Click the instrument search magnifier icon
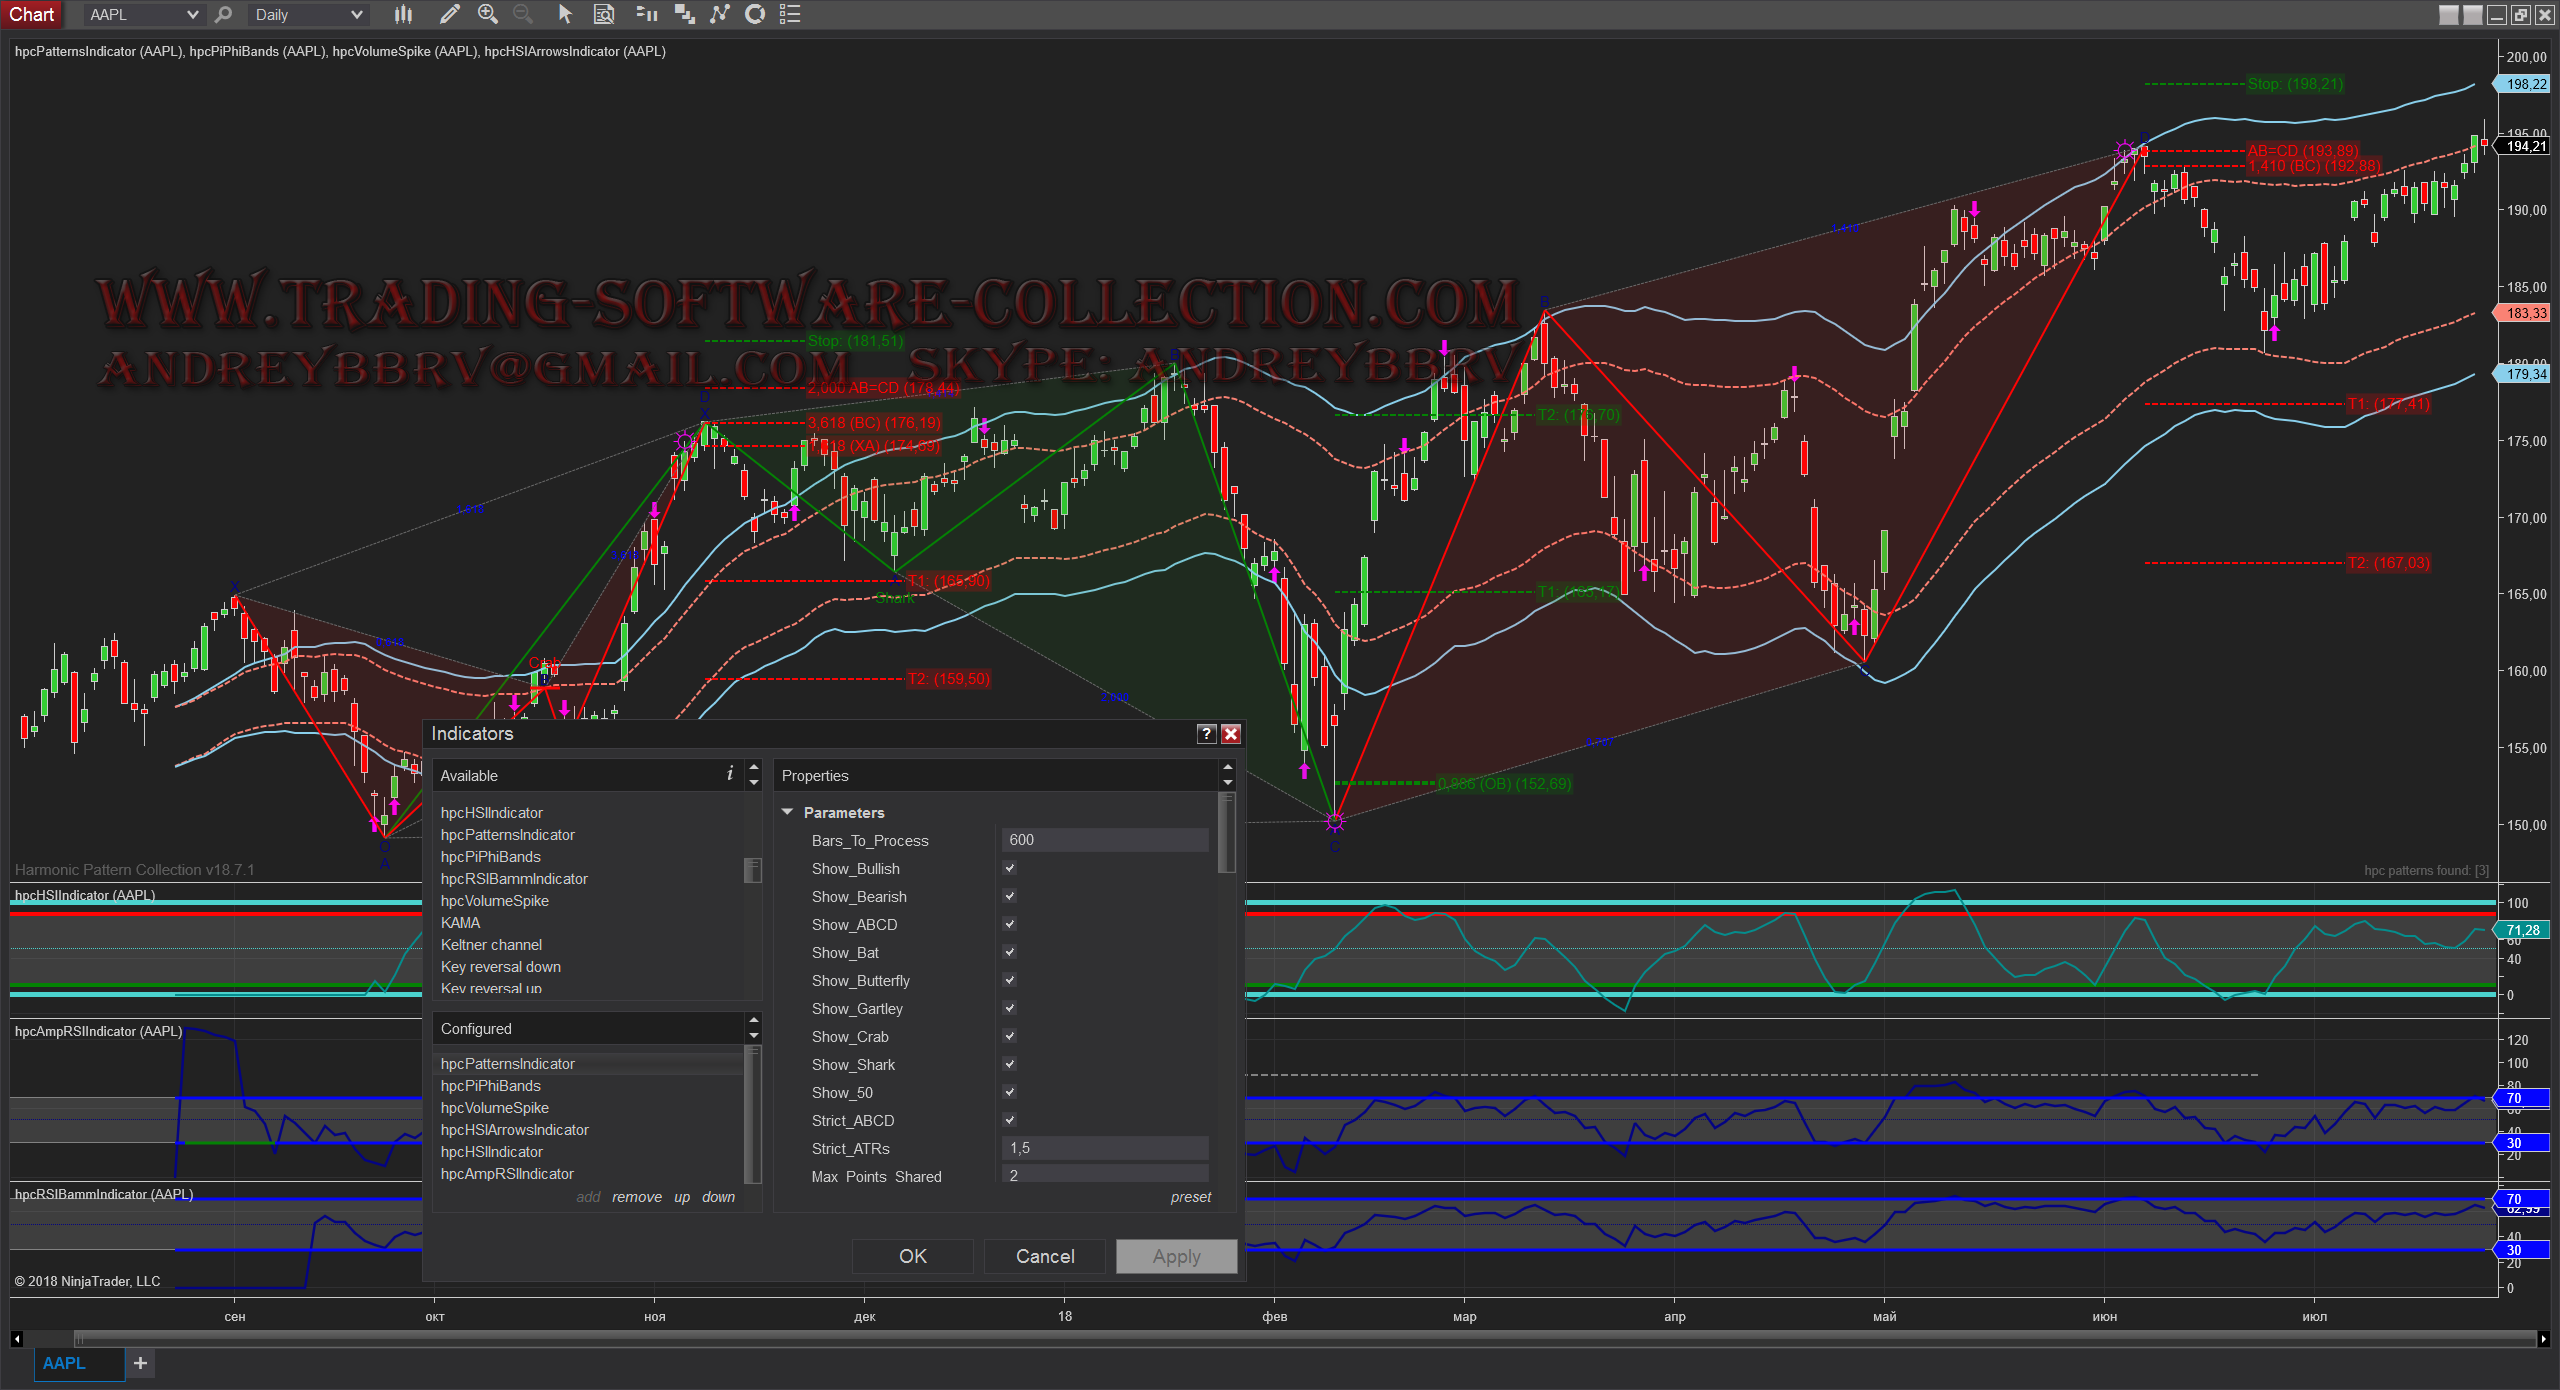The width and height of the screenshot is (2560, 1390). 224,14
